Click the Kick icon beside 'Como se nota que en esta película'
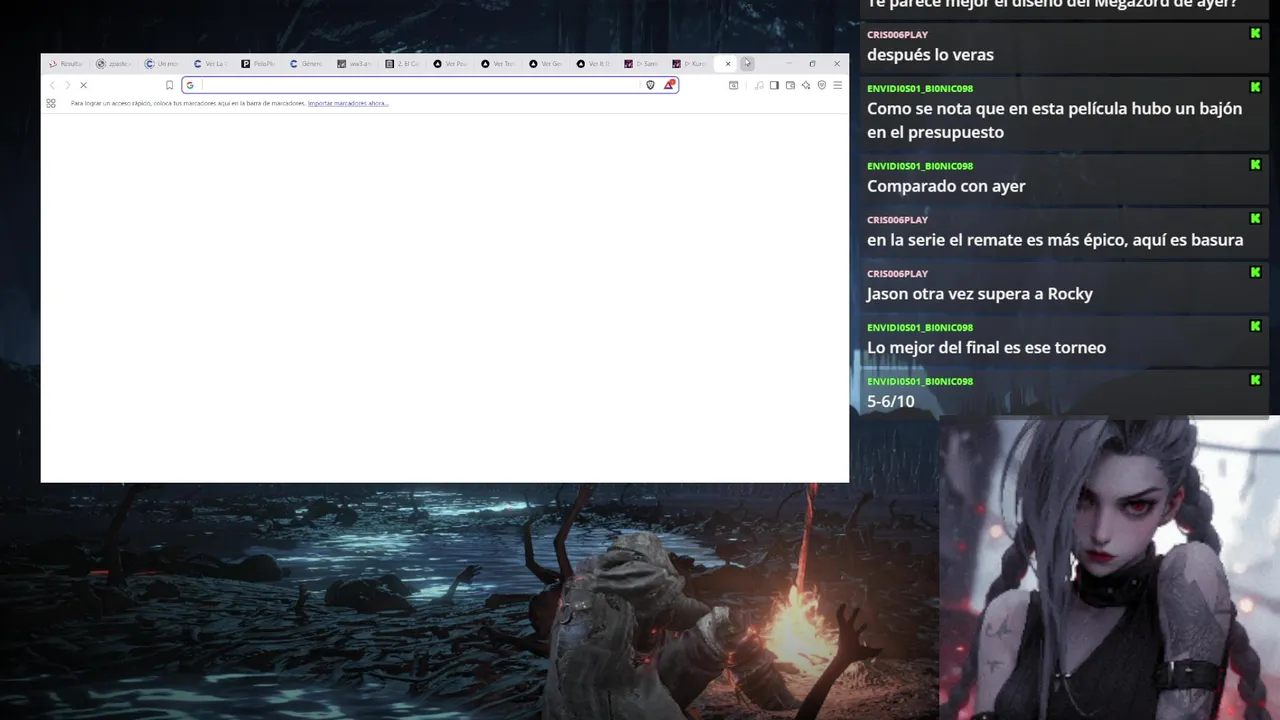 1255,88
